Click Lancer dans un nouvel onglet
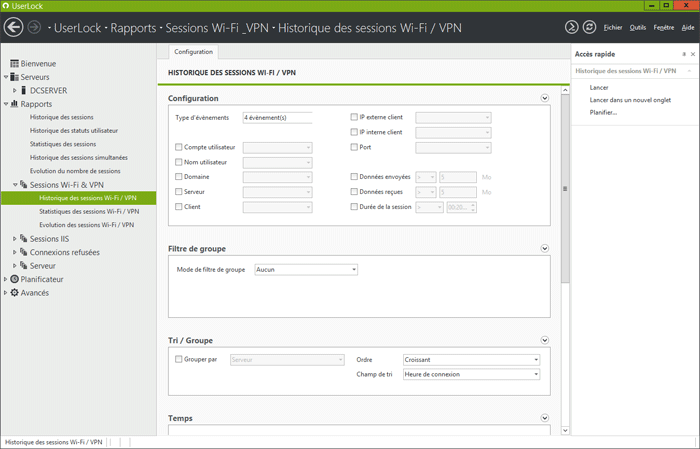Screen dimensions: 700x449 pos(630,100)
